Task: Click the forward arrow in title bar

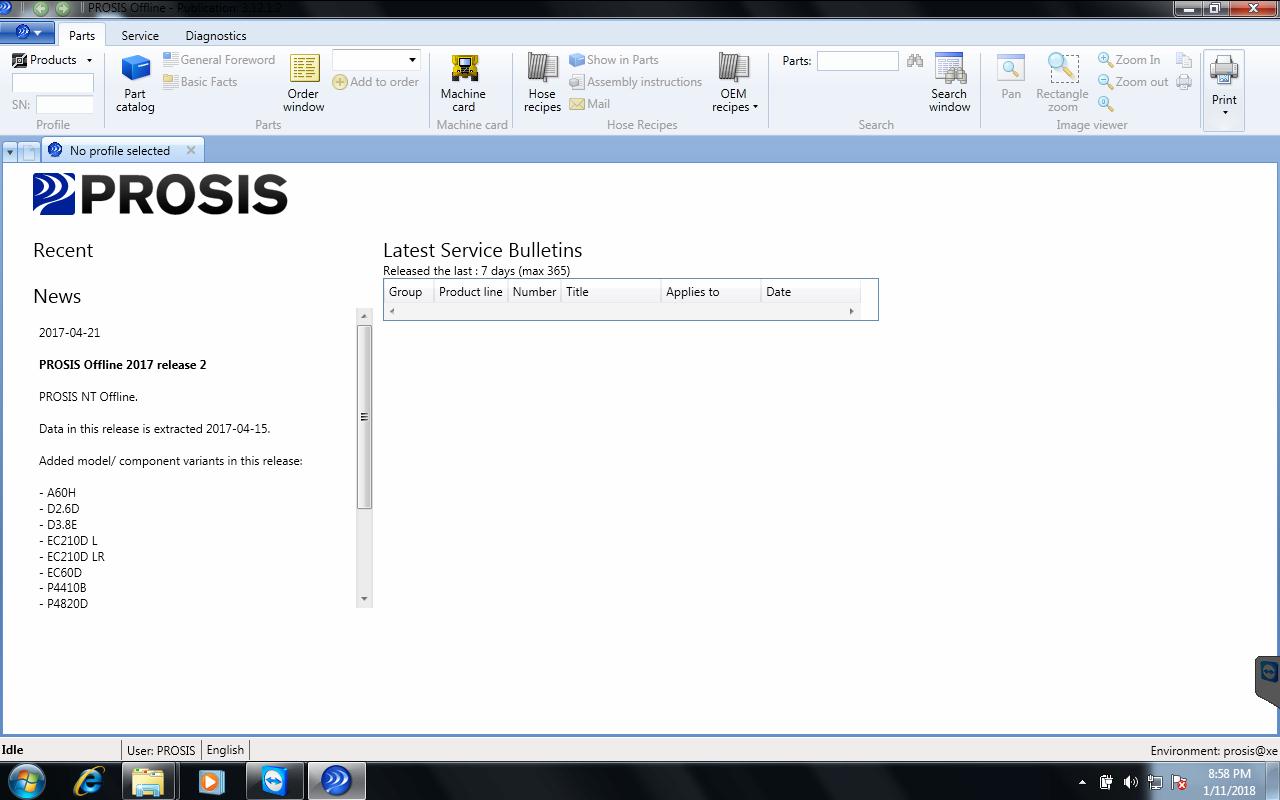Action: click(x=63, y=8)
